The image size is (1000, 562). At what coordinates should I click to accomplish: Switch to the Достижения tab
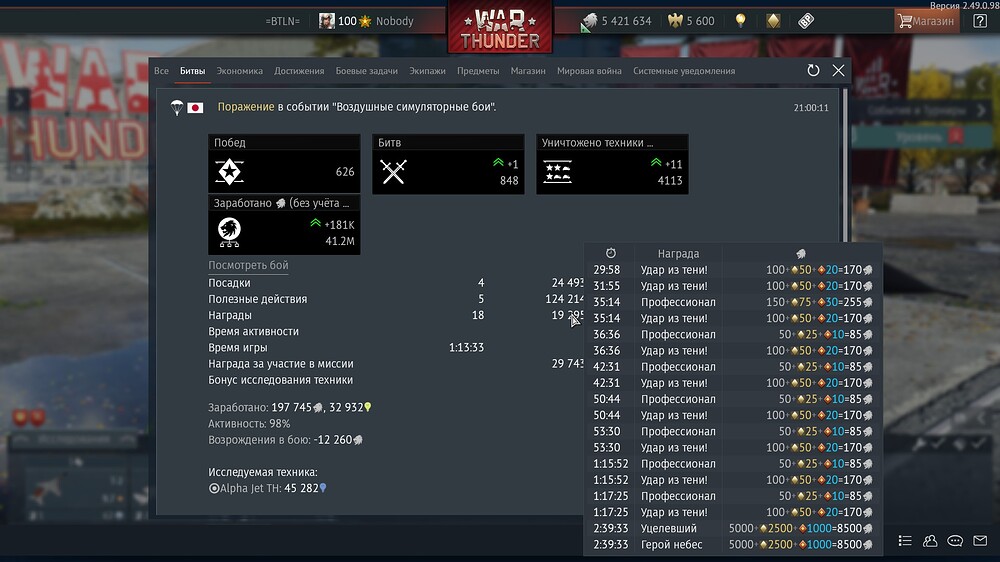coord(299,71)
